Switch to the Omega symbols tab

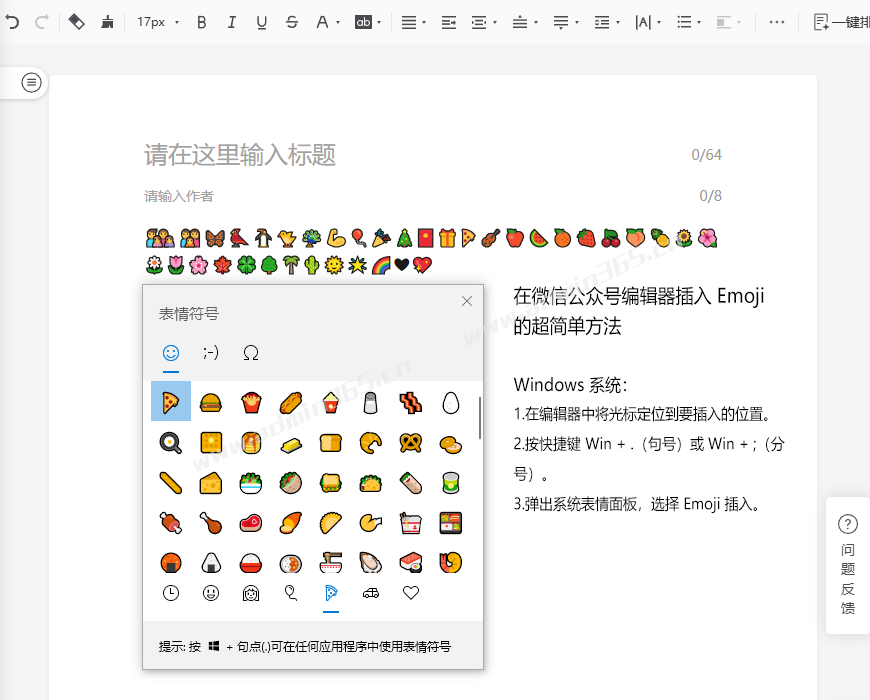[251, 353]
